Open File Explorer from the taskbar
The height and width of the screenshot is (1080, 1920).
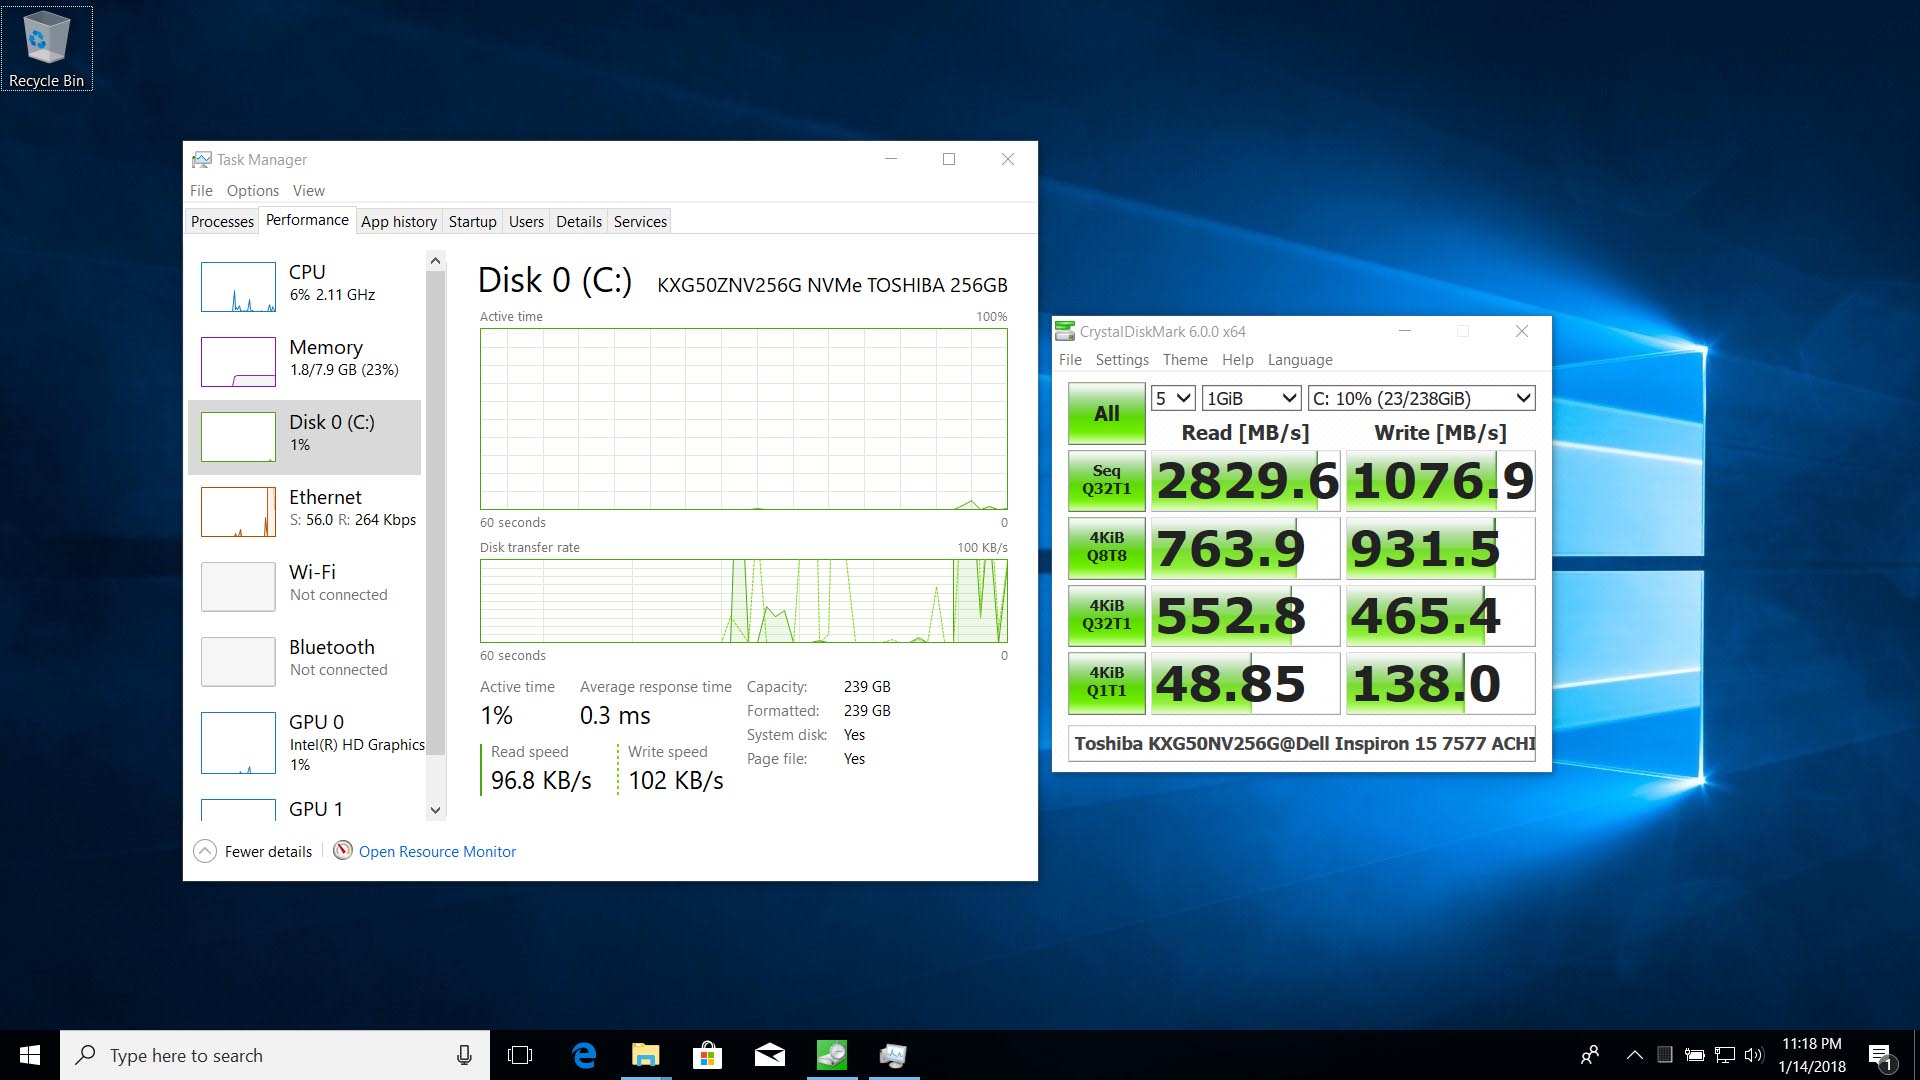coord(646,1055)
